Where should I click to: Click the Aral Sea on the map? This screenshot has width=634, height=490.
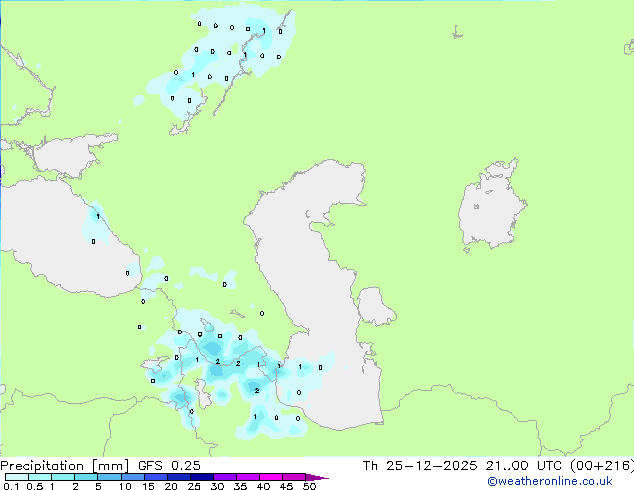[x=493, y=210]
